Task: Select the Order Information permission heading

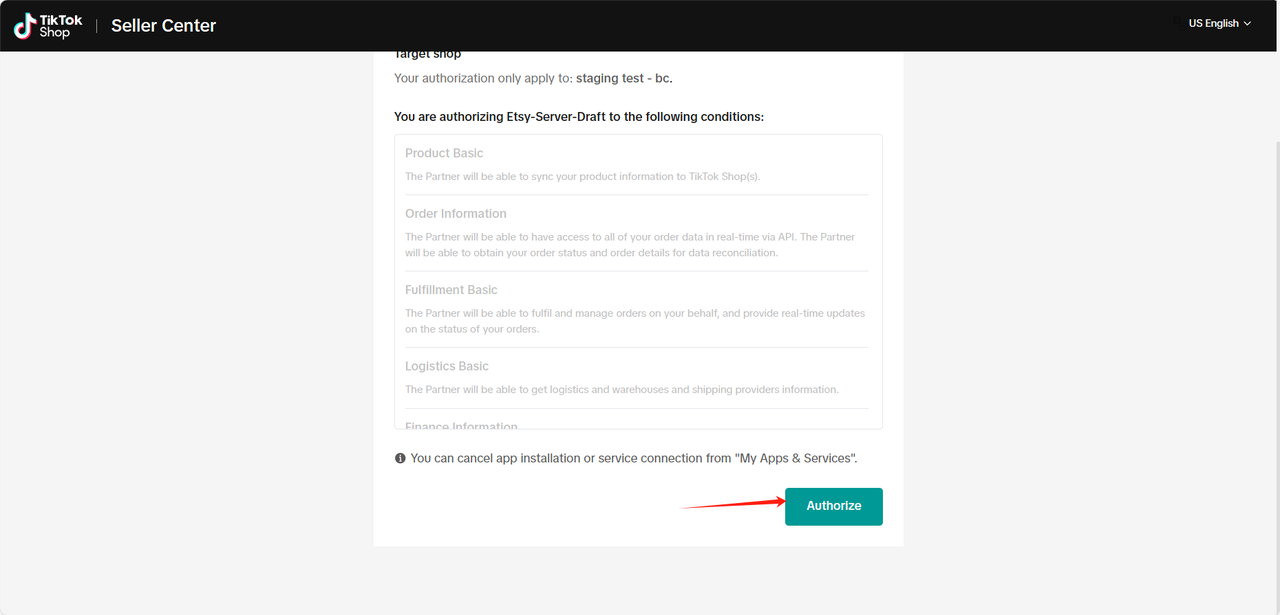Action: click(456, 213)
